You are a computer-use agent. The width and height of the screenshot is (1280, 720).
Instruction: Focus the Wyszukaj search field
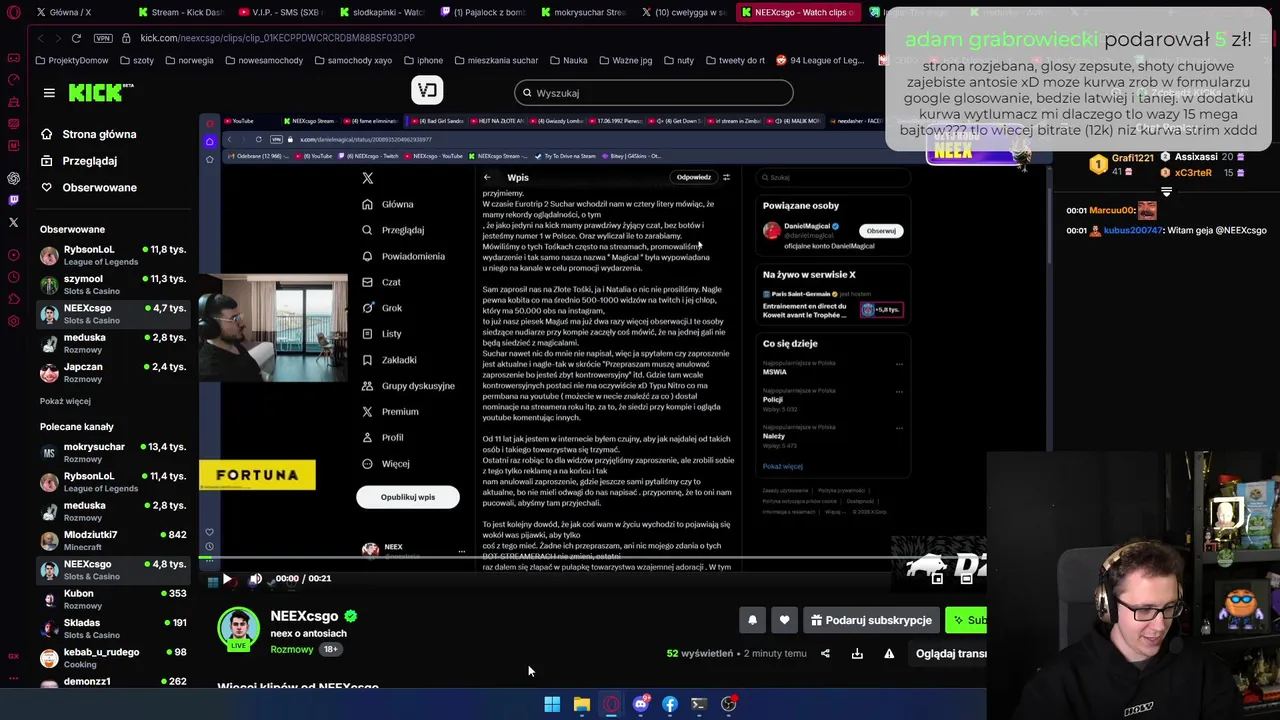[x=654, y=93]
